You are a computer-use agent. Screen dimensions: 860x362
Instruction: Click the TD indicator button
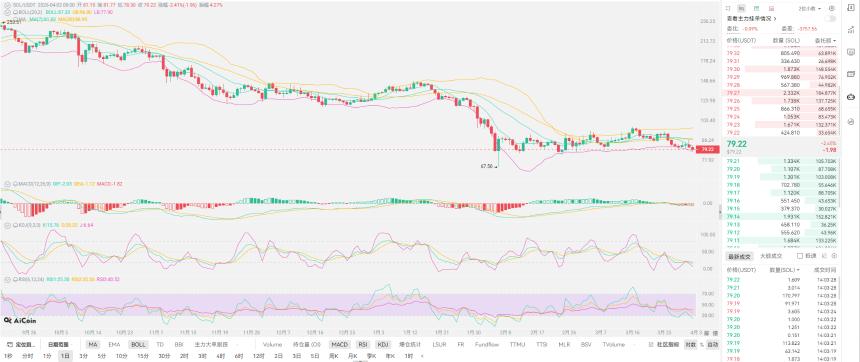pyautogui.click(x=160, y=344)
